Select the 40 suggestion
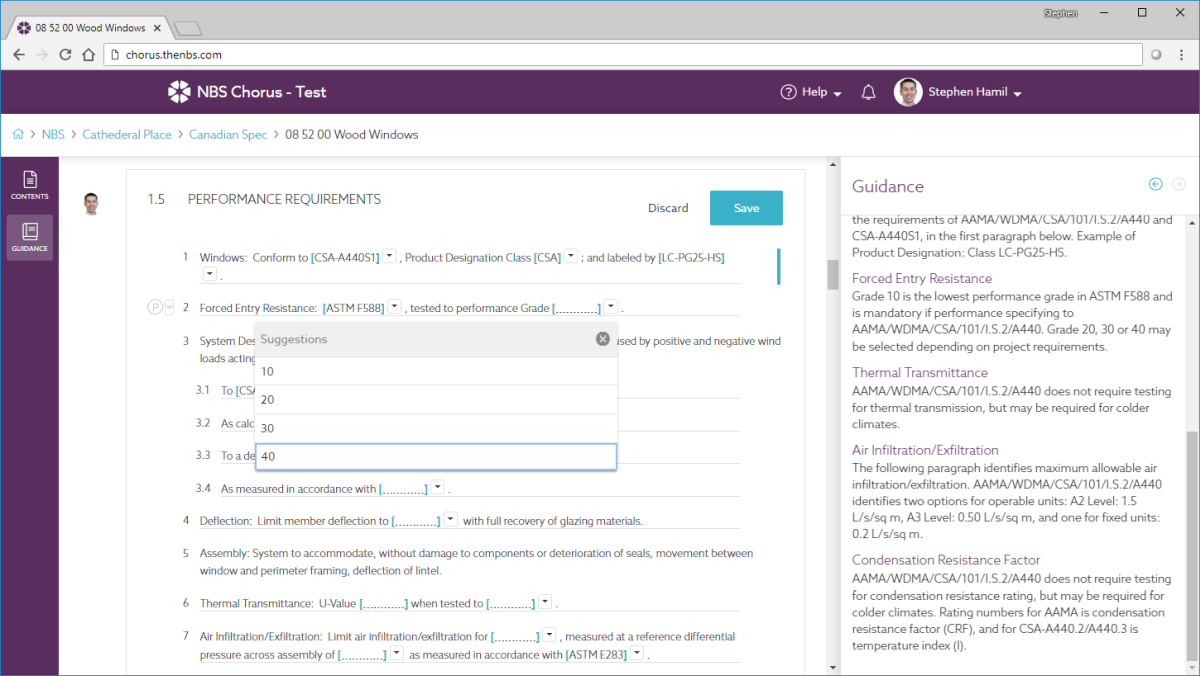 (x=436, y=457)
